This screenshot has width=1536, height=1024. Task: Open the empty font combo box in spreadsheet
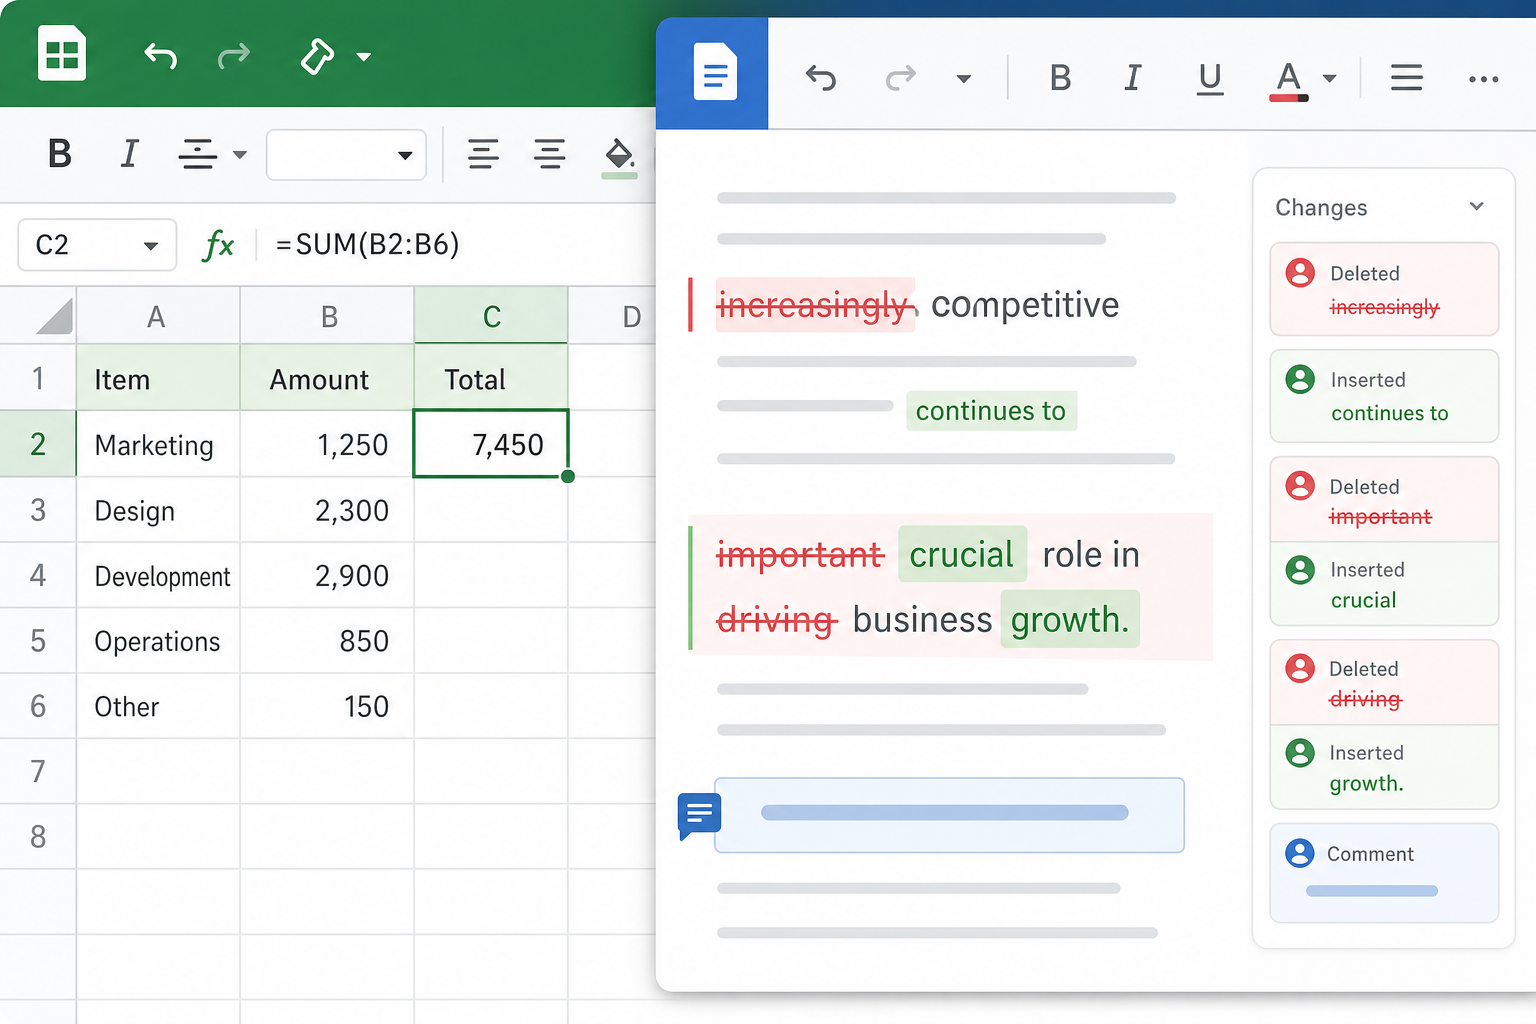coord(346,154)
